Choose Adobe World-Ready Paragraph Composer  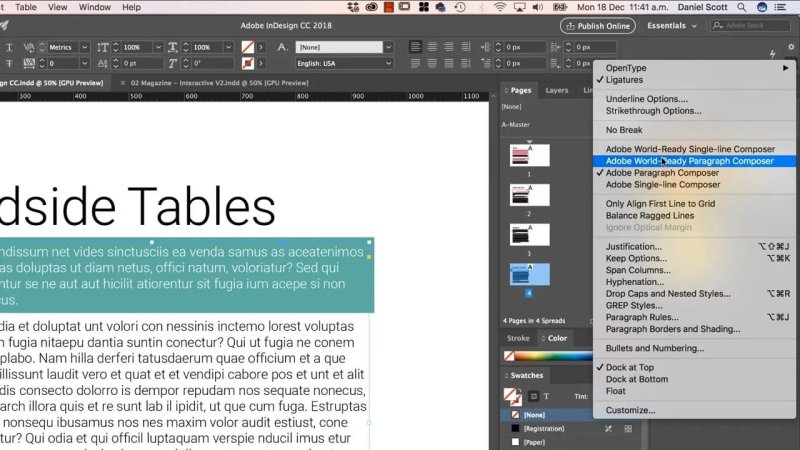(694, 161)
